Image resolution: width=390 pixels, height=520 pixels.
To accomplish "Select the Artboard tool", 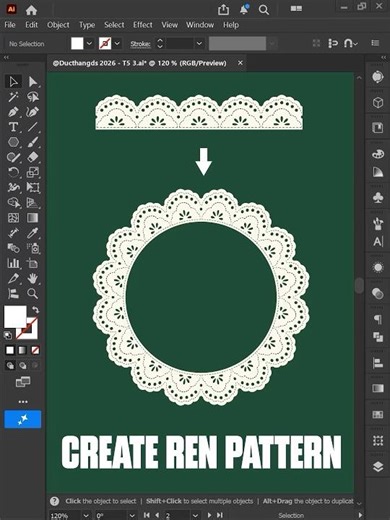I will (33, 263).
